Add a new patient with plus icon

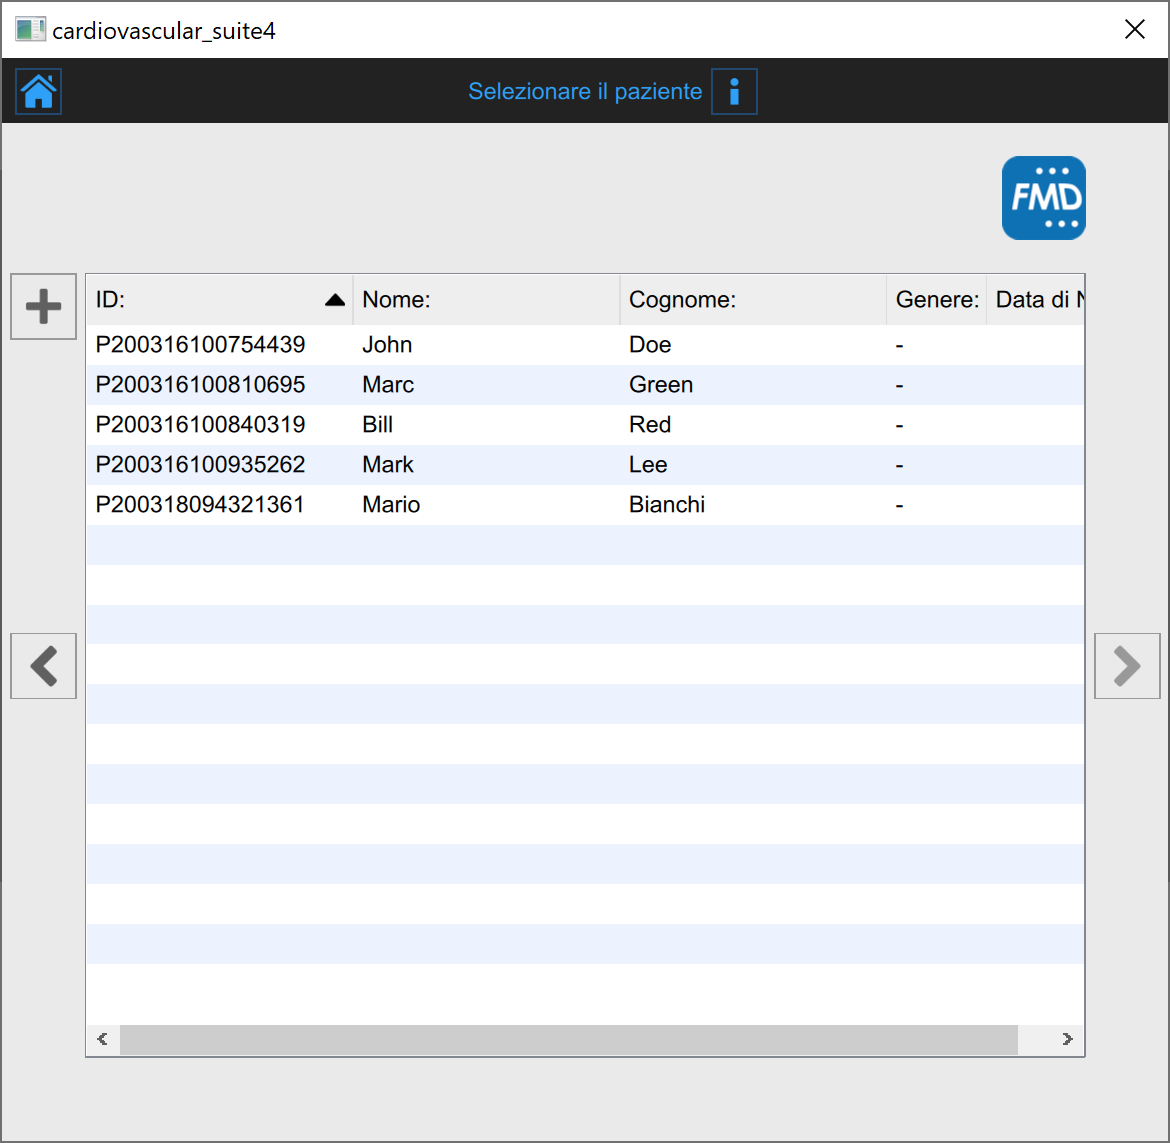(43, 306)
